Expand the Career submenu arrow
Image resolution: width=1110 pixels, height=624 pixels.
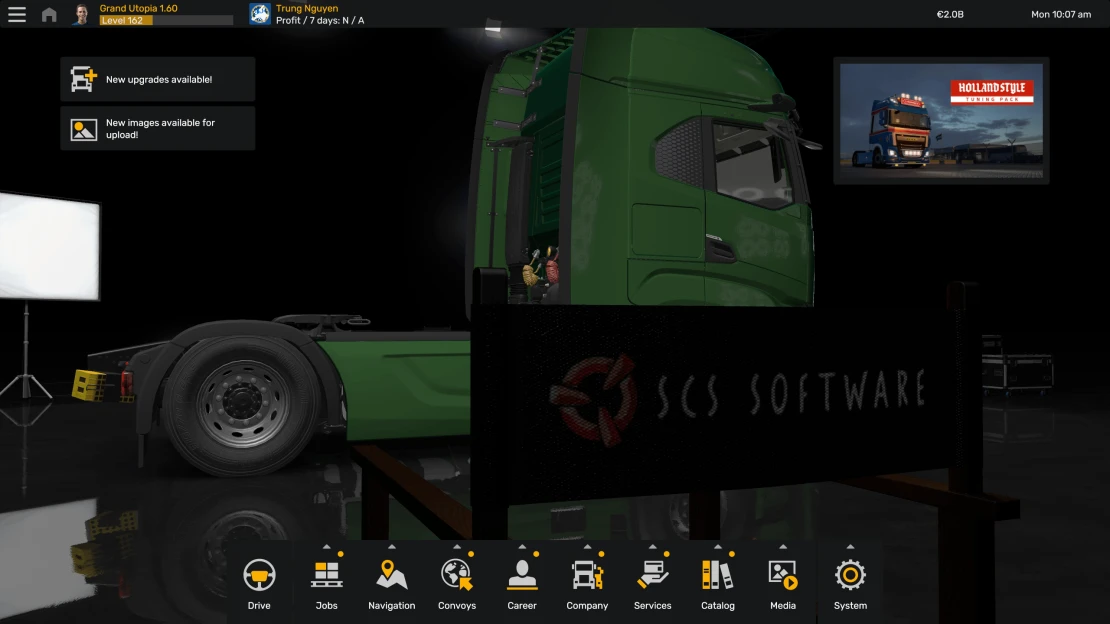pyautogui.click(x=522, y=547)
